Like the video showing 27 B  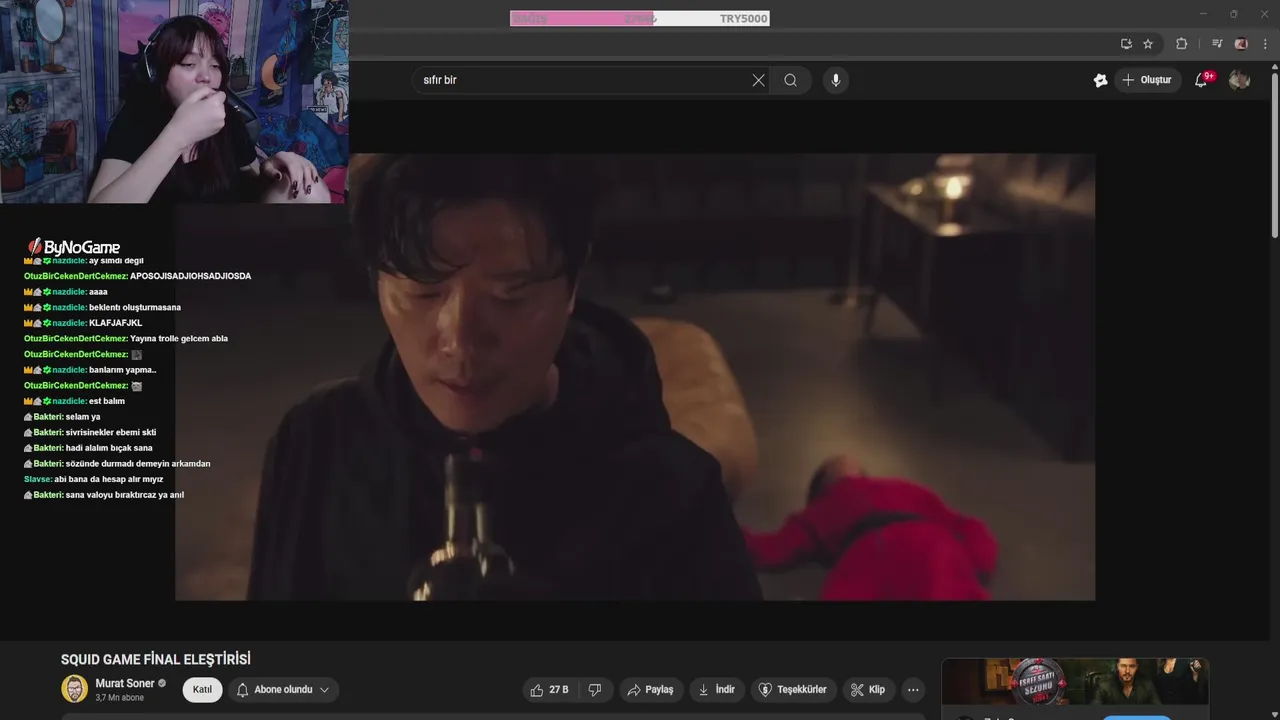(549, 690)
